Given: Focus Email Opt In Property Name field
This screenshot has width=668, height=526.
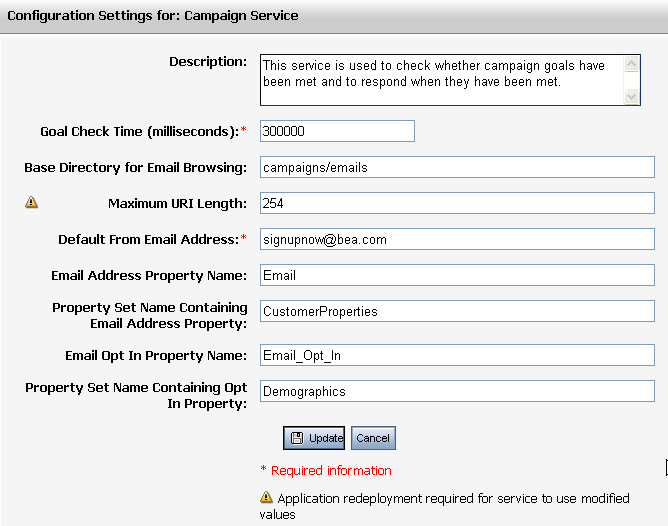Looking at the screenshot, I should [x=457, y=355].
